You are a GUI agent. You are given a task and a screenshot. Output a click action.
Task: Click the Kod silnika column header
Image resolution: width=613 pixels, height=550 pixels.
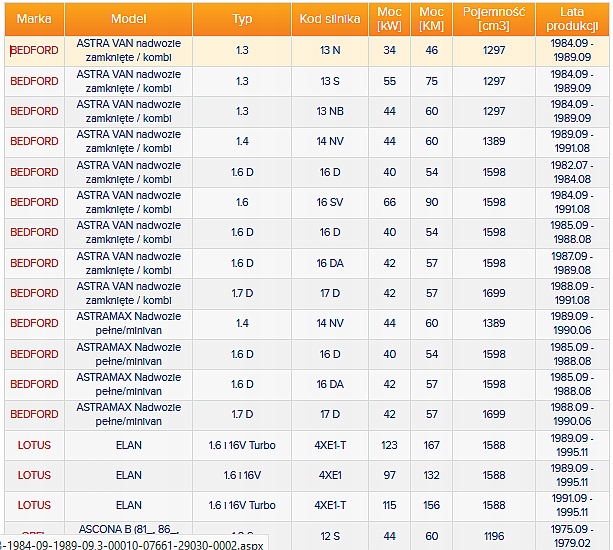[x=330, y=19]
